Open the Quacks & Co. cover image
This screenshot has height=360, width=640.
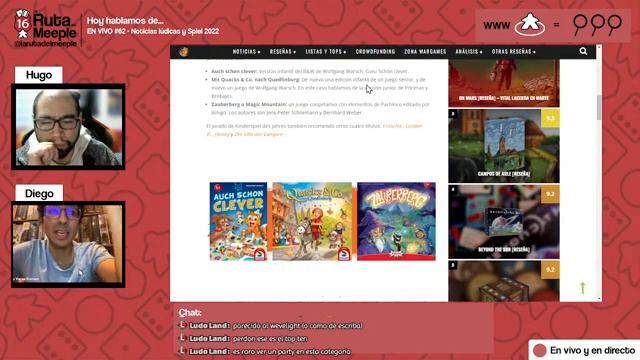[x=312, y=221]
